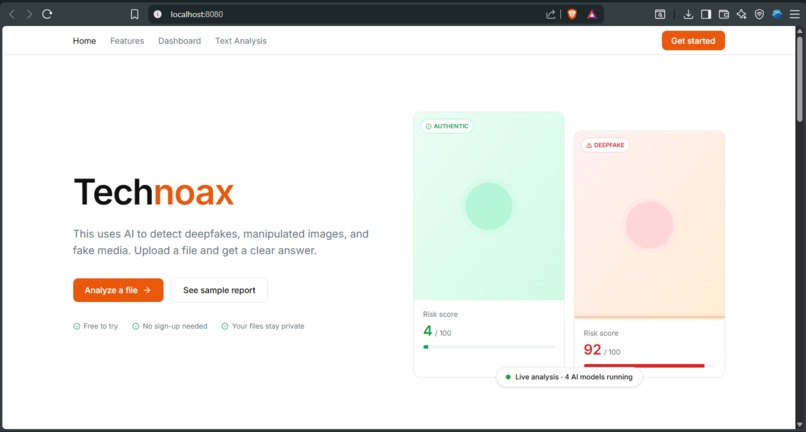Click the check icon beside 'Your files stay private'
This screenshot has height=432, width=806.
[x=225, y=326]
